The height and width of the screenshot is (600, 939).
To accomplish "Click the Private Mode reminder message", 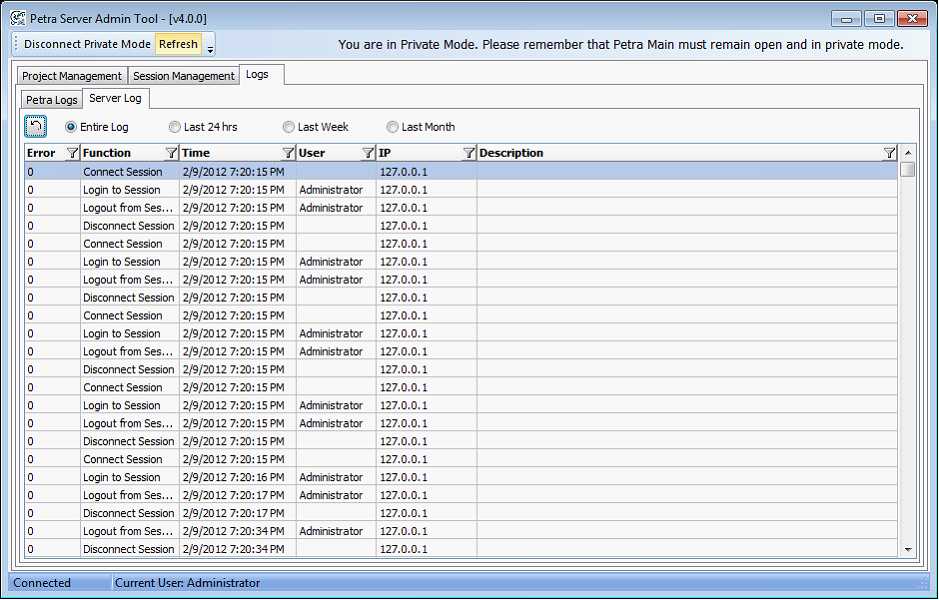I will (621, 45).
